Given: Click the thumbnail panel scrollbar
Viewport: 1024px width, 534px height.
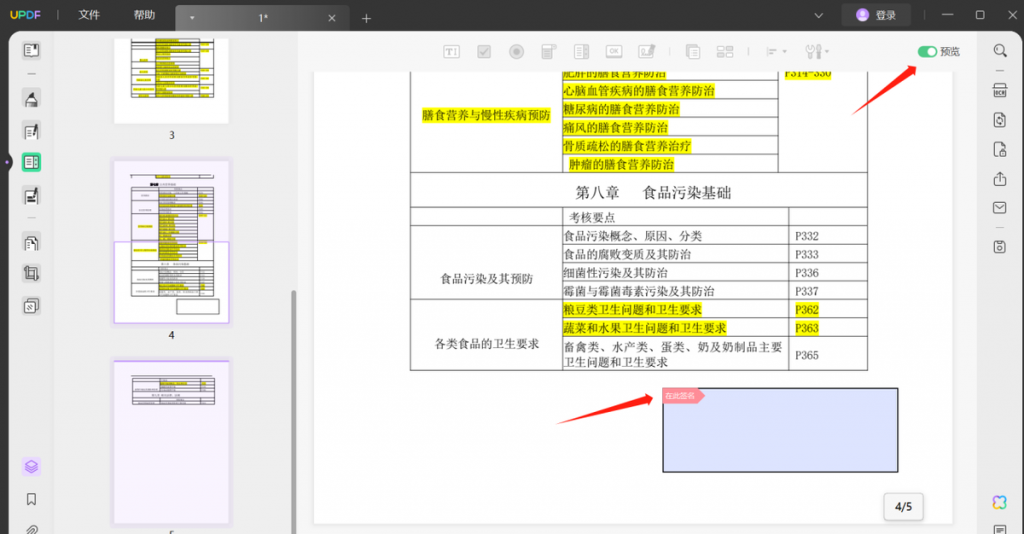Looking at the screenshot, I should click(x=293, y=411).
